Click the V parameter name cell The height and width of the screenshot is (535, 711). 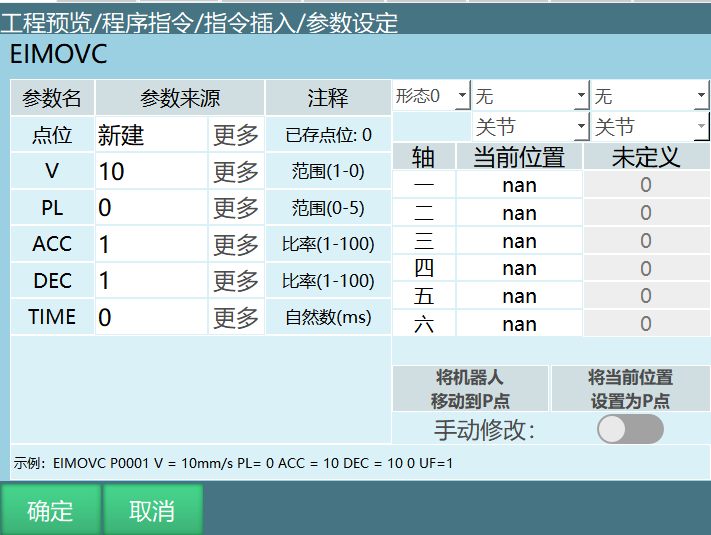tap(52, 171)
